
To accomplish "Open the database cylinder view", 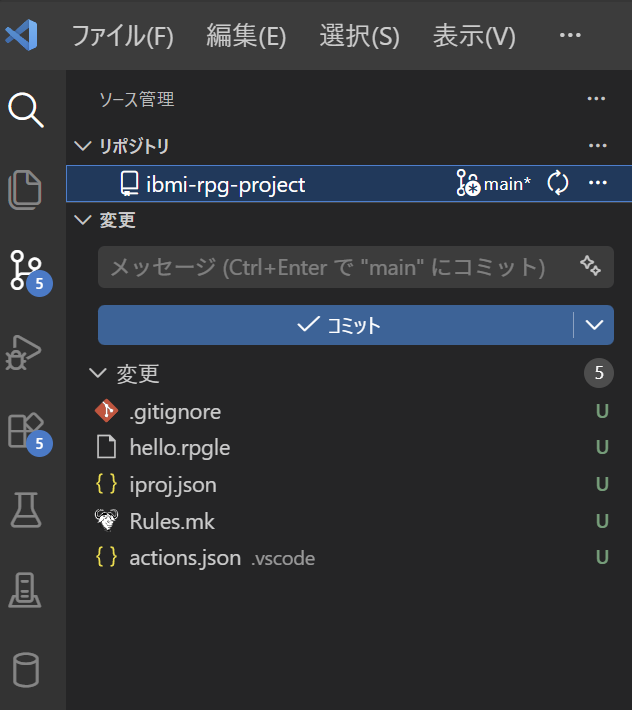I will pyautogui.click(x=27, y=670).
